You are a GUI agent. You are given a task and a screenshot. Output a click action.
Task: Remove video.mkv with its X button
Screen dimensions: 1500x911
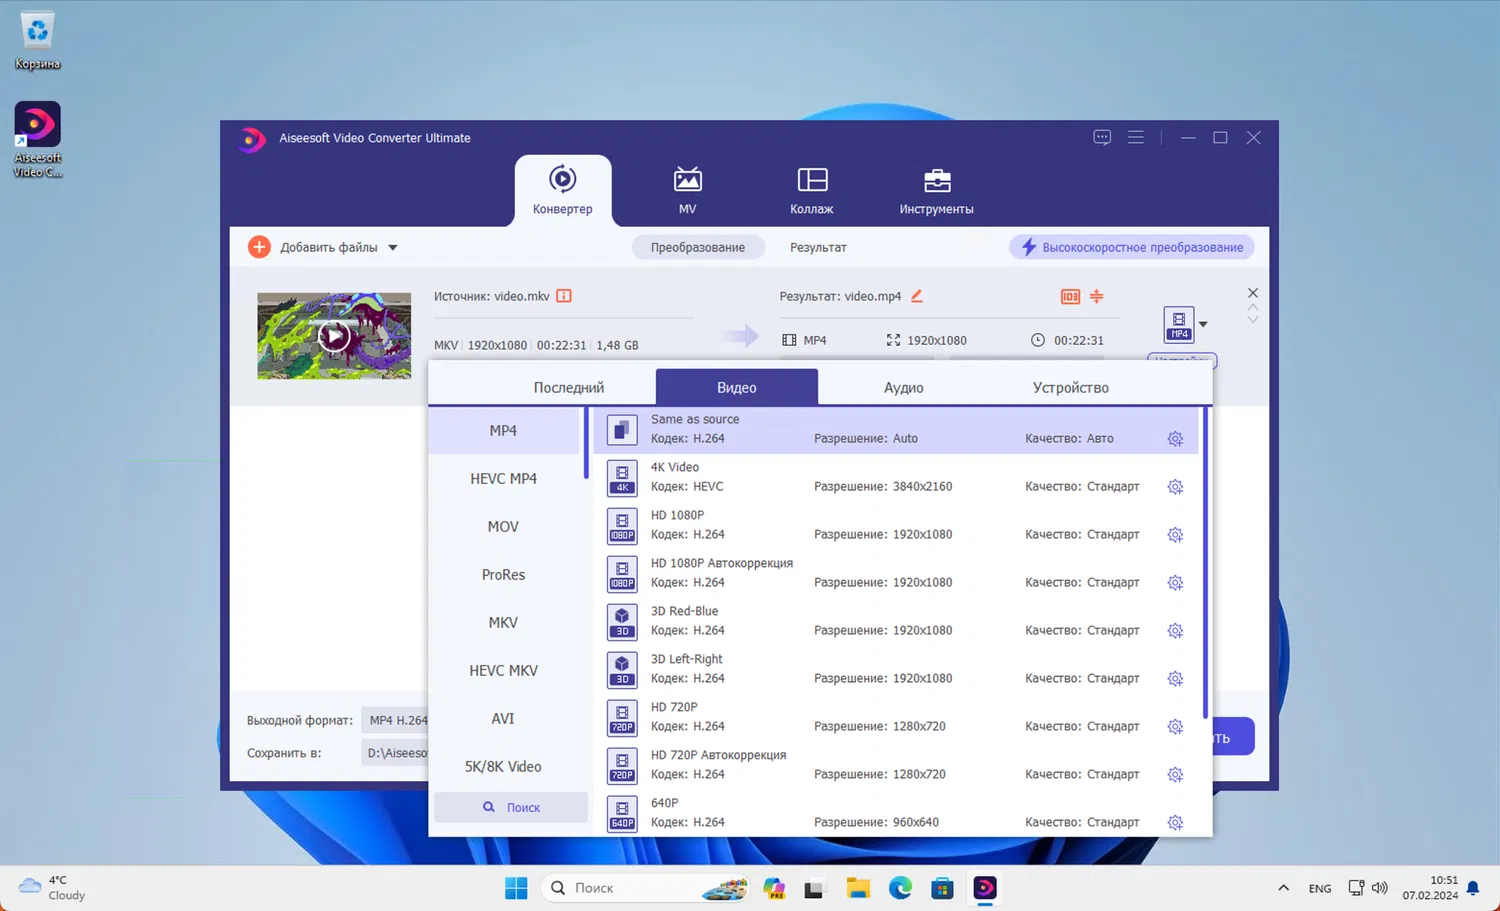click(1253, 293)
